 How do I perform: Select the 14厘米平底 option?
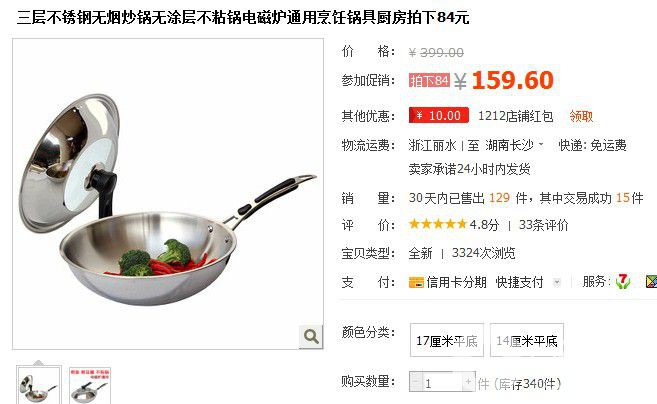point(527,340)
